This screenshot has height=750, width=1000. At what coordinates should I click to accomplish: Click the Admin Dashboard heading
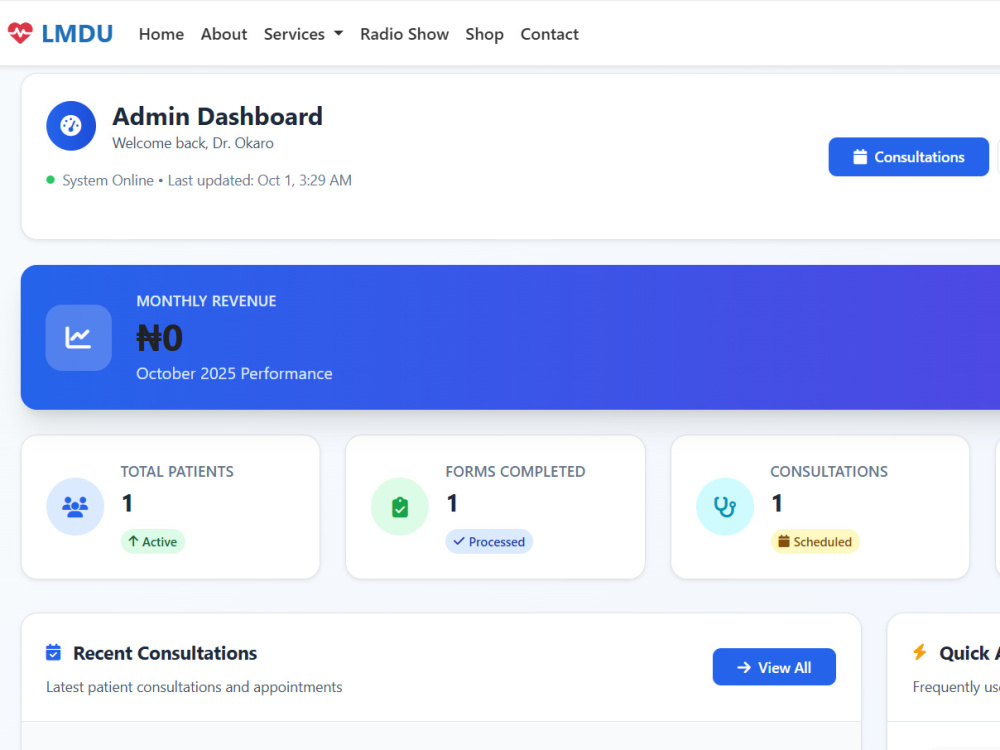[x=217, y=117]
